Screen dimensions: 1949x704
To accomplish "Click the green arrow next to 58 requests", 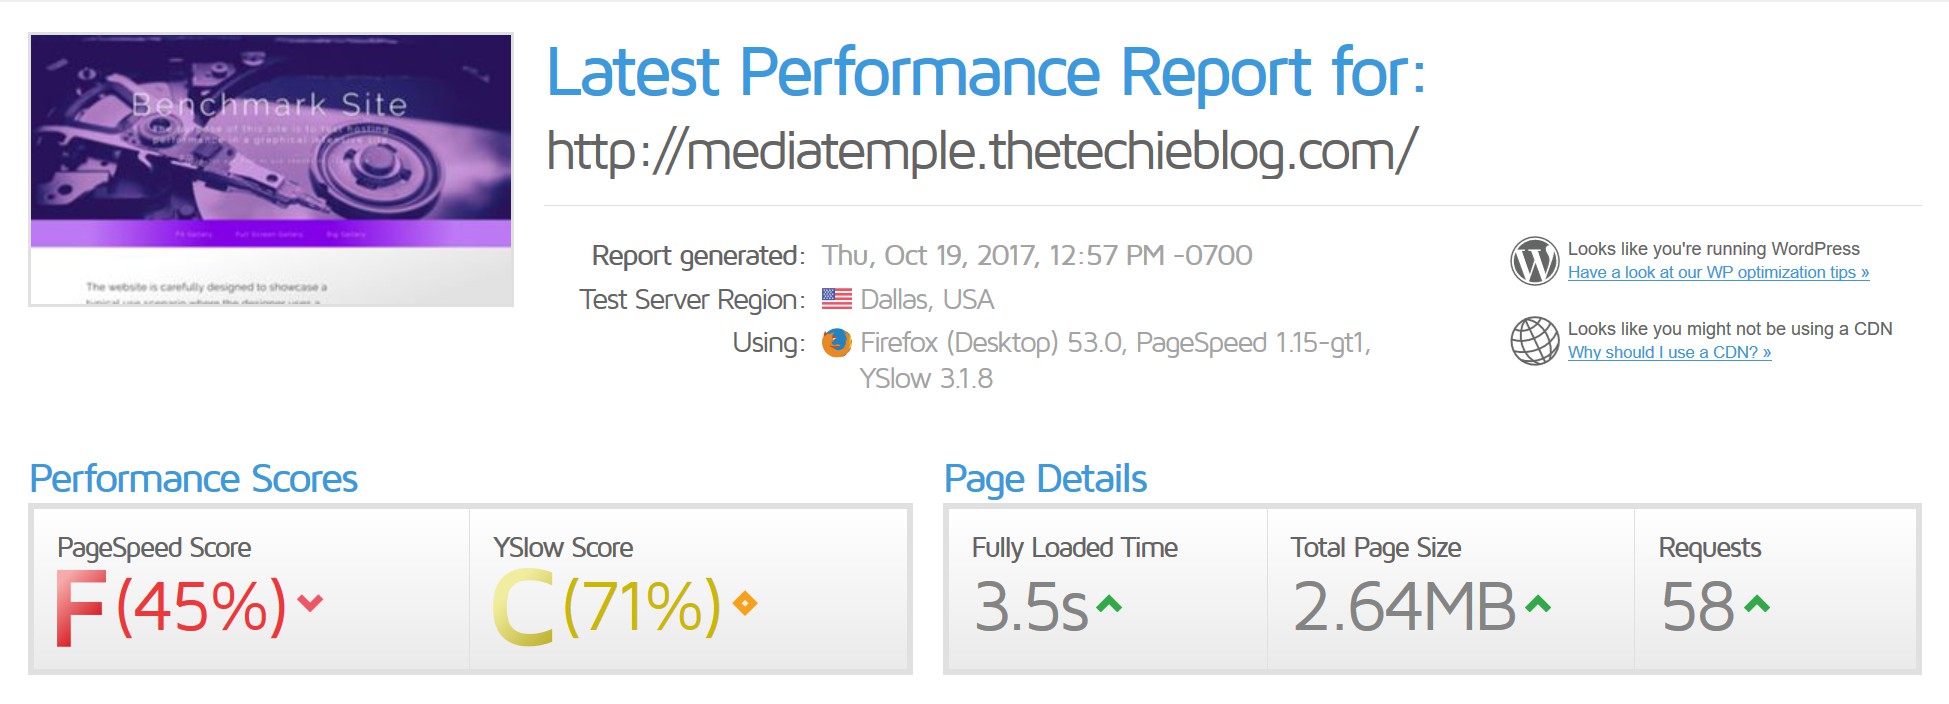I will [x=1757, y=604].
